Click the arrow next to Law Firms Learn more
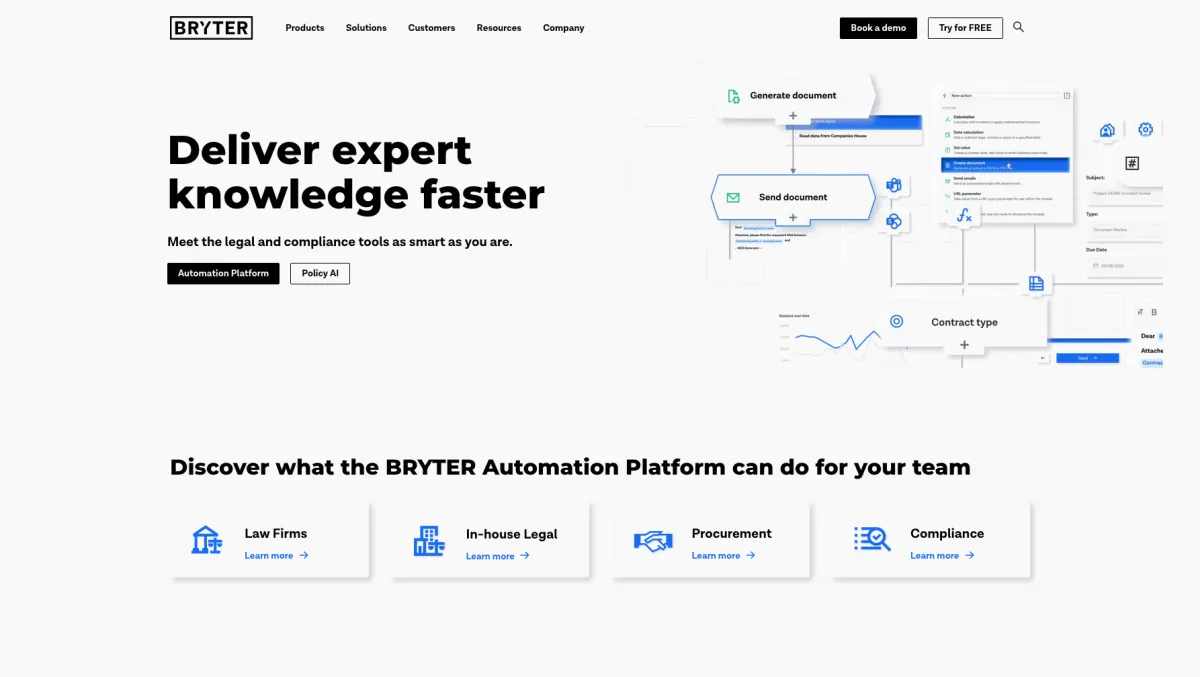The height and width of the screenshot is (677, 1200). click(x=304, y=555)
